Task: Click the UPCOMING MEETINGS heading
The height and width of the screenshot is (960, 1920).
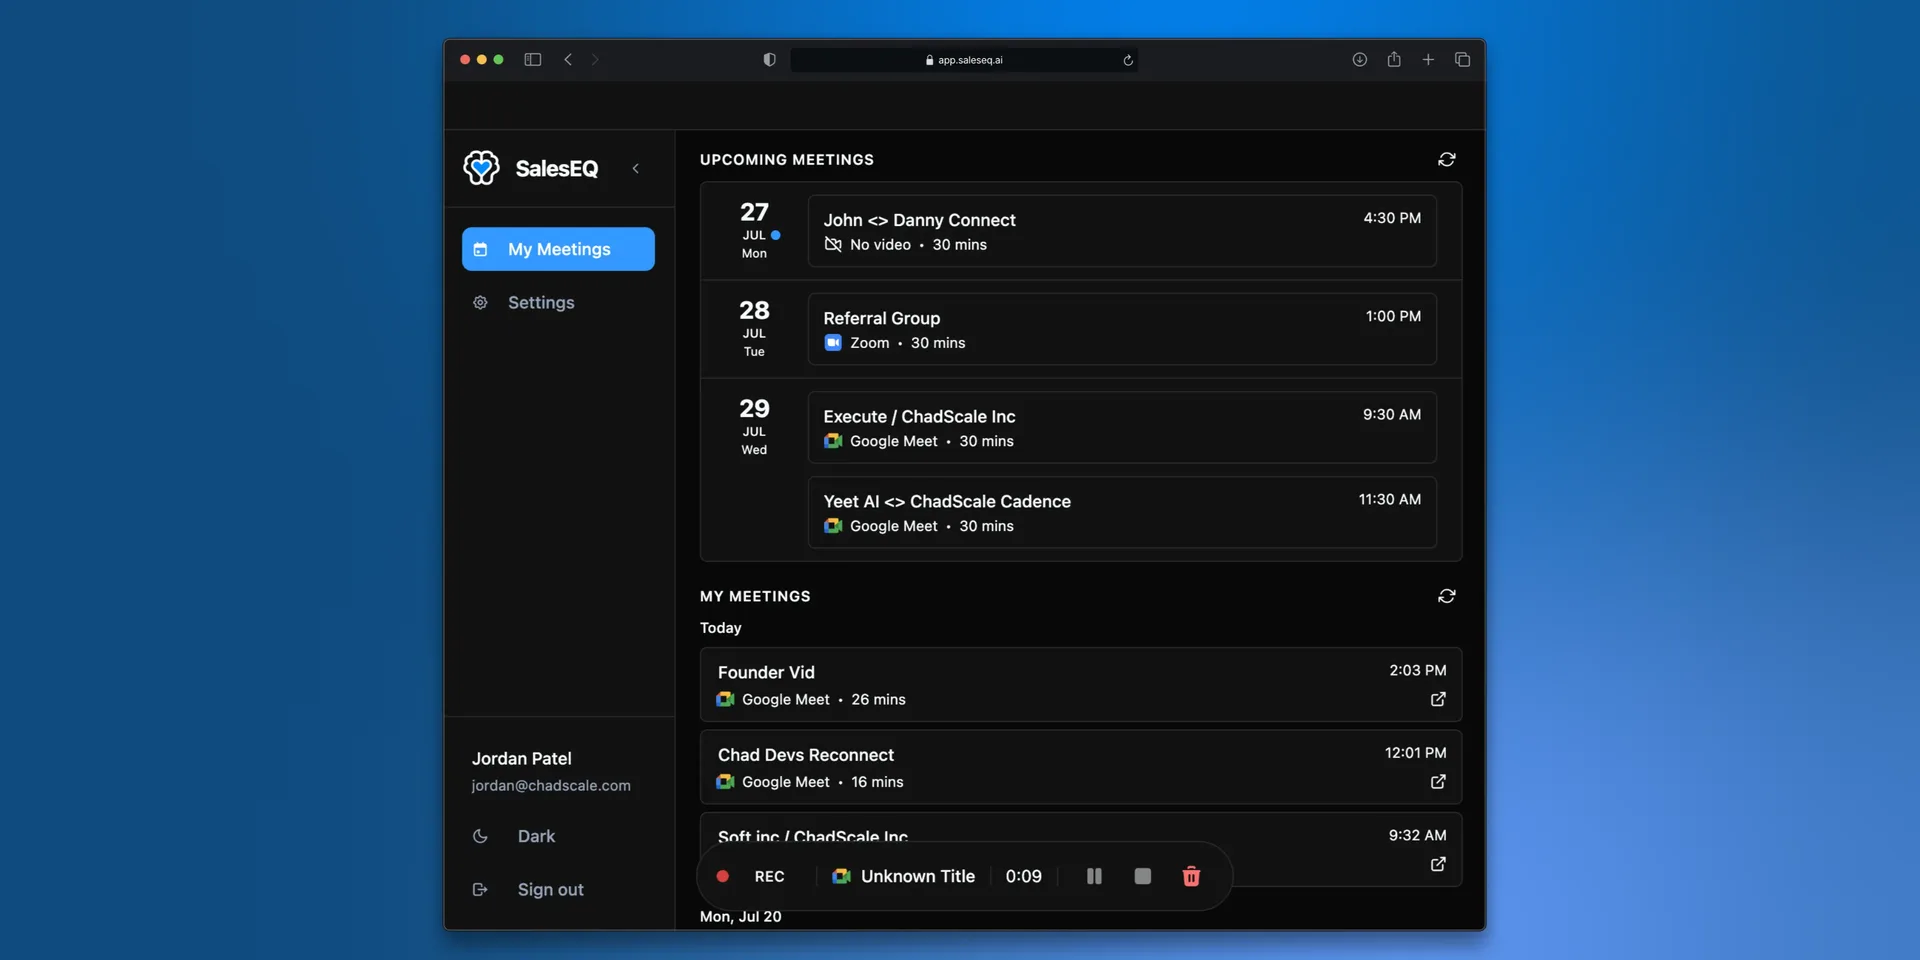Action: coord(787,160)
